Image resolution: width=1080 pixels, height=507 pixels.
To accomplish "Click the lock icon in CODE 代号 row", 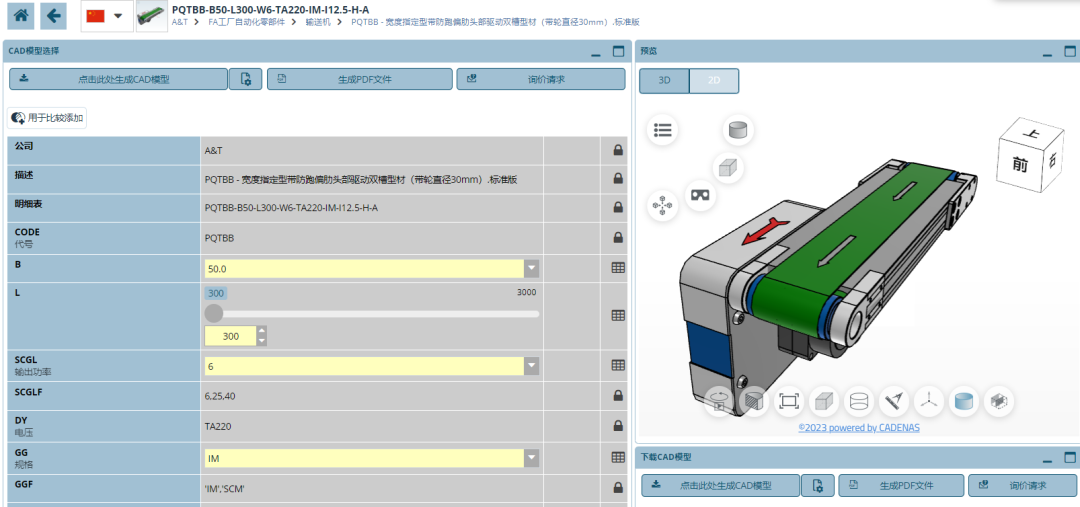I will 618,238.
